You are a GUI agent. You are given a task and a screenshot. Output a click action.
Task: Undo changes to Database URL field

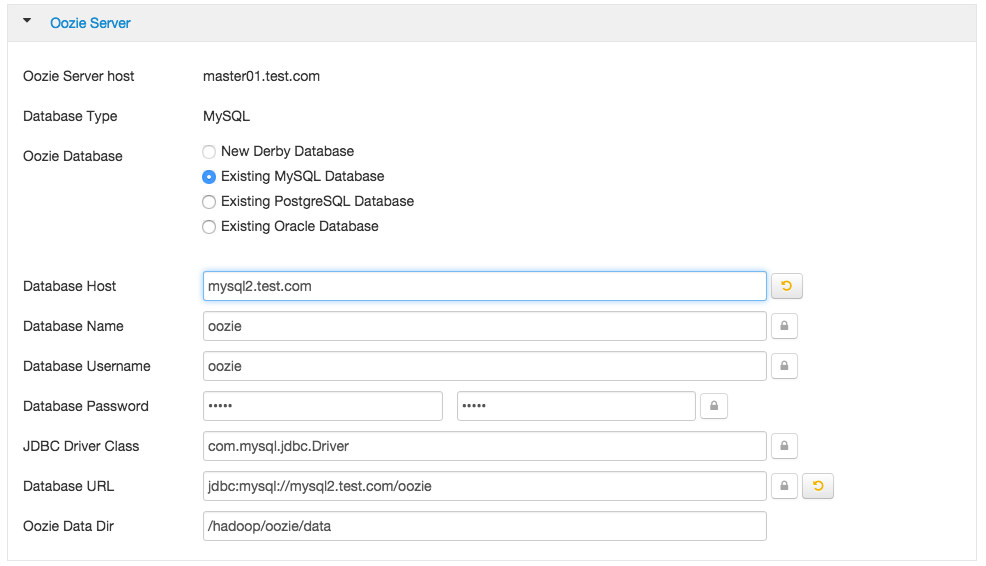[818, 486]
